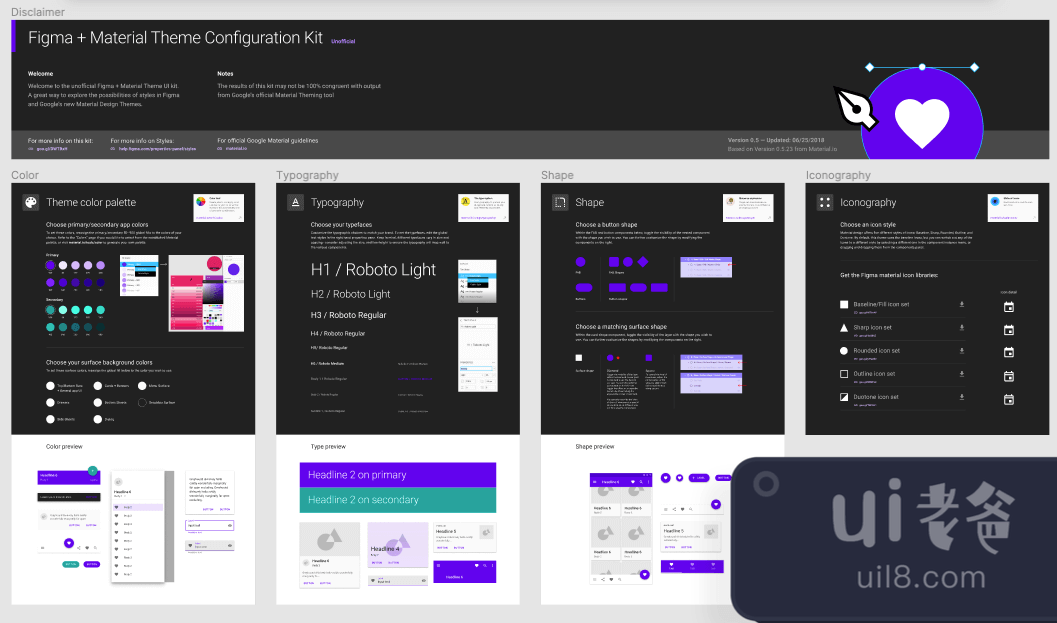Viewport: 1057px width, 623px height.
Task: Click the Headline 2 on primary banner
Action: 398,474
